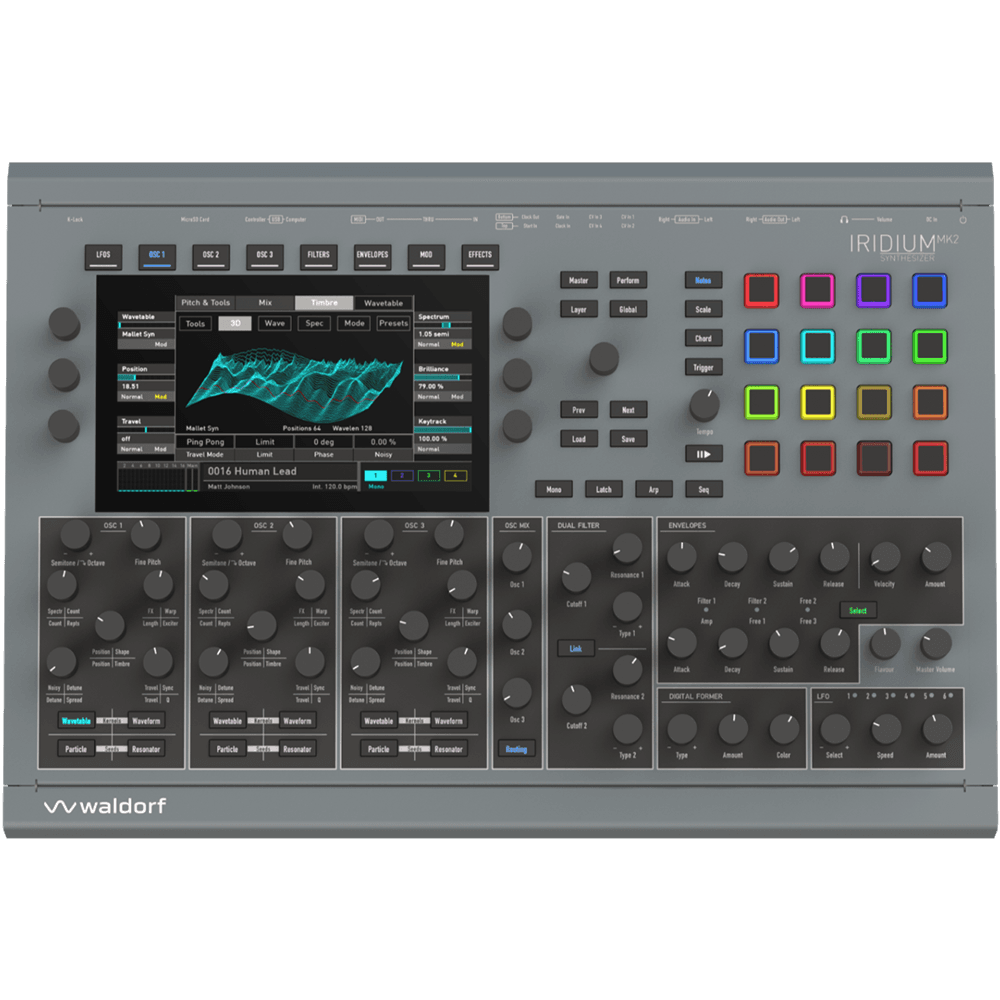This screenshot has height=1000, width=1000.
Task: Click the Tempo knob
Action: coord(704,404)
